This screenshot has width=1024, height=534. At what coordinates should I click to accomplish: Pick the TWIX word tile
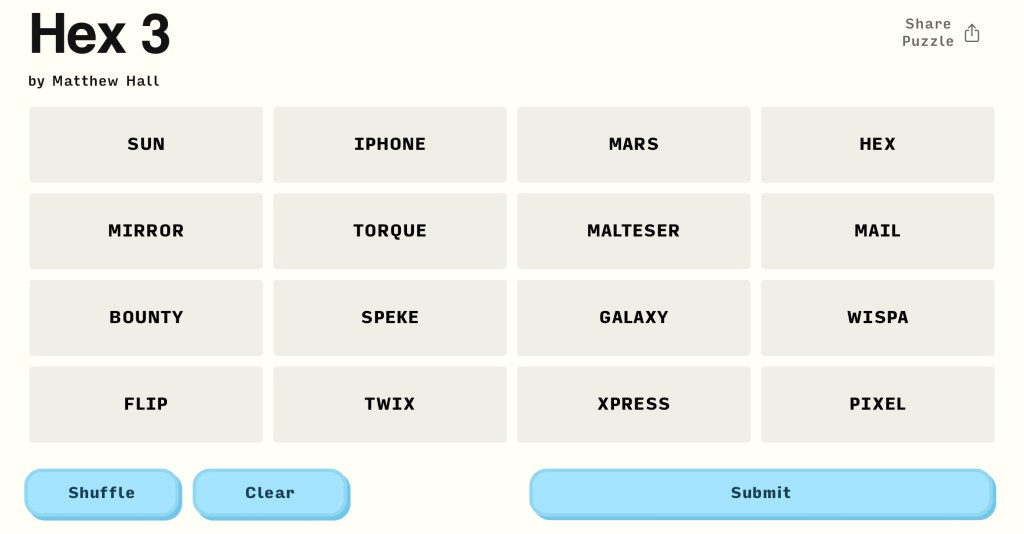[390, 404]
